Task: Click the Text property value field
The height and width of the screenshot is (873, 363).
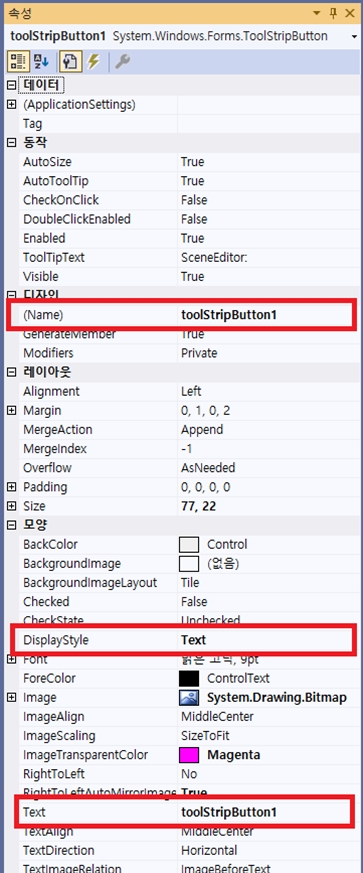Action: [266, 812]
